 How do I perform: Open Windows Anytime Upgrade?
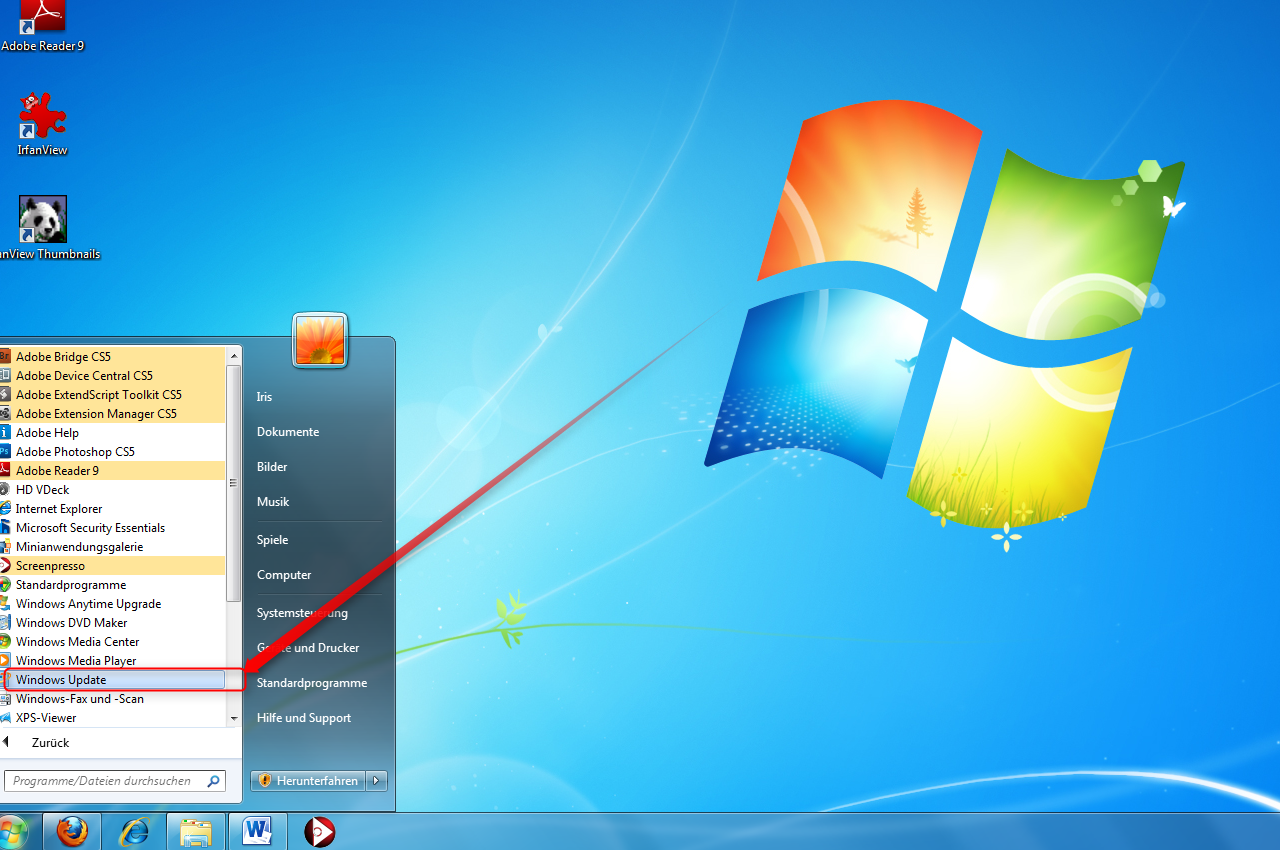(112, 603)
